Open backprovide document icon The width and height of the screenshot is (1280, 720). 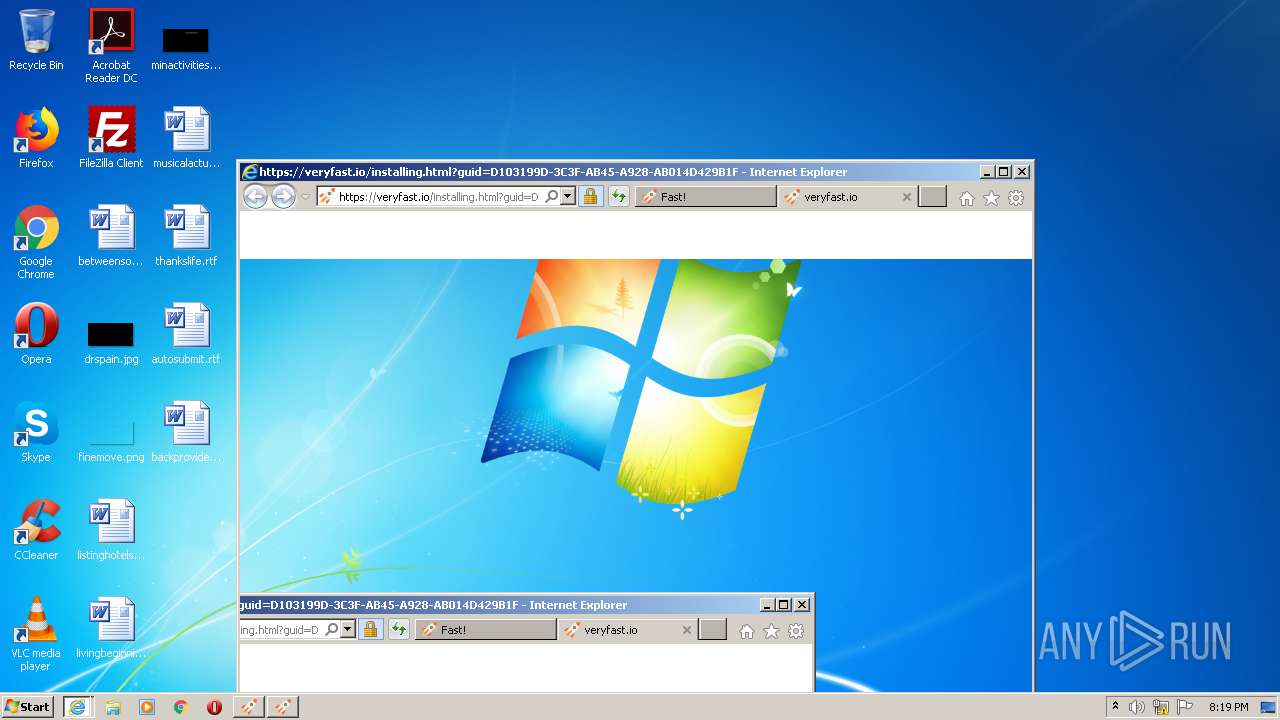(186, 432)
